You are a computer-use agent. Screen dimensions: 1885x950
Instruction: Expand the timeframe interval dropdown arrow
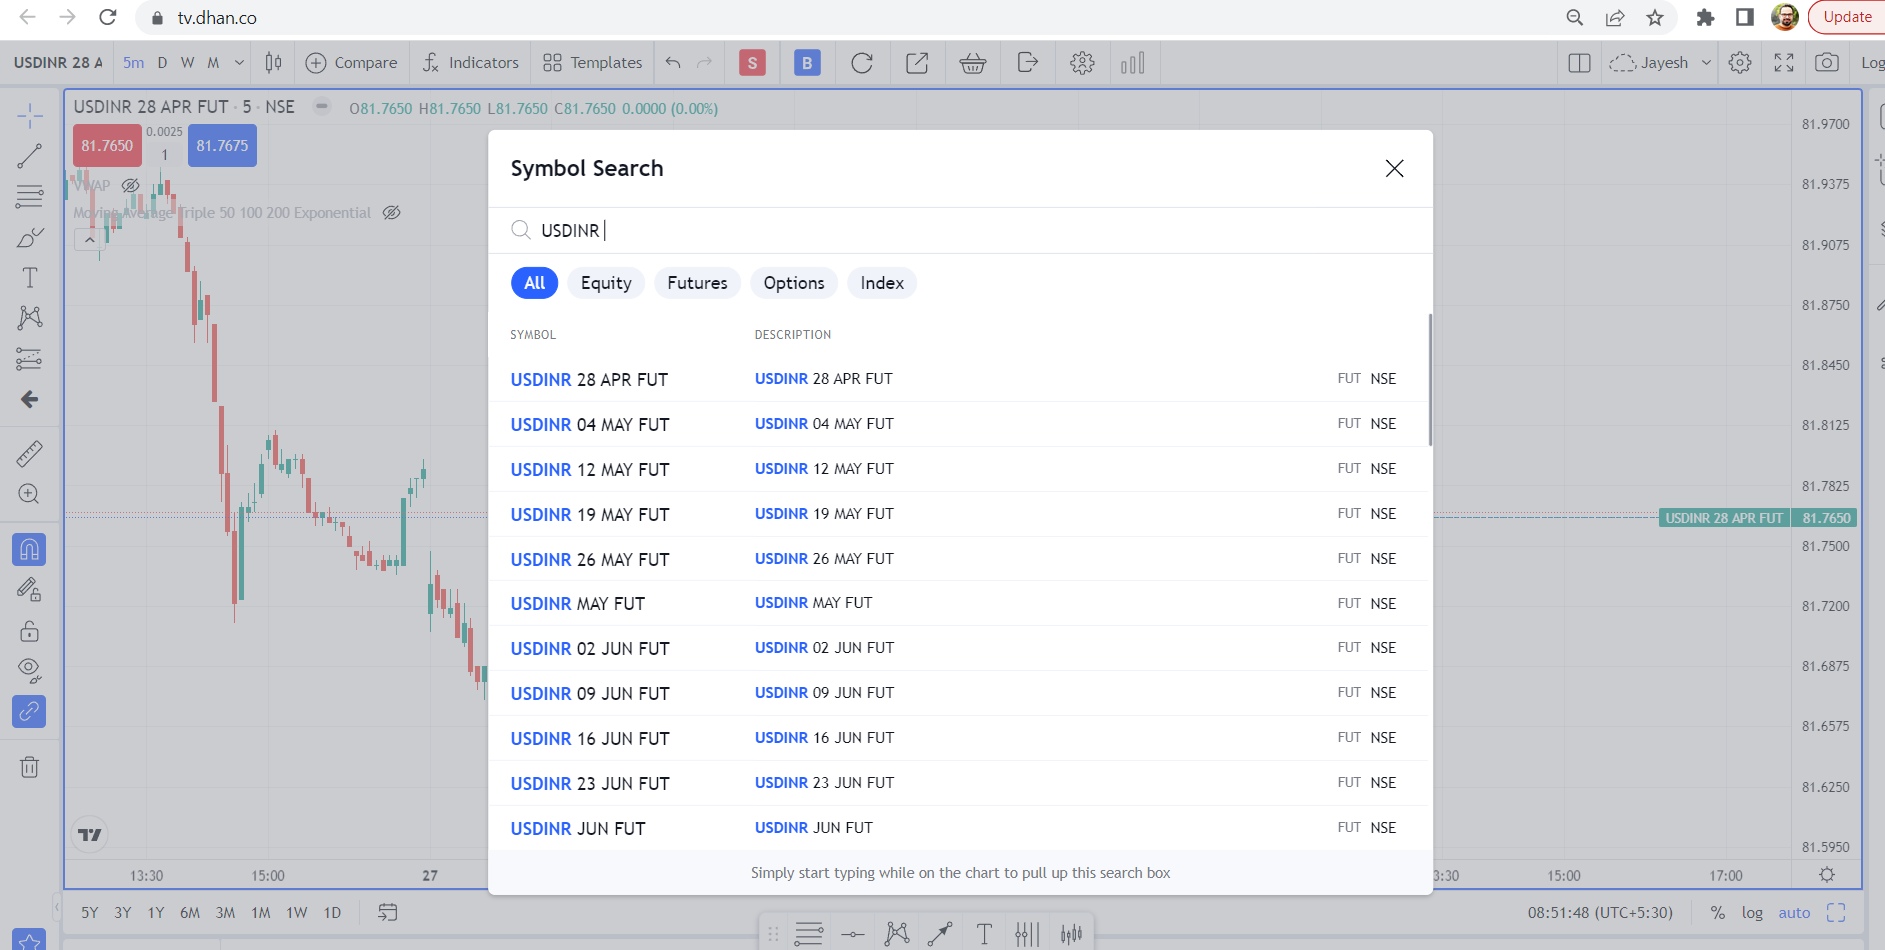(x=239, y=63)
